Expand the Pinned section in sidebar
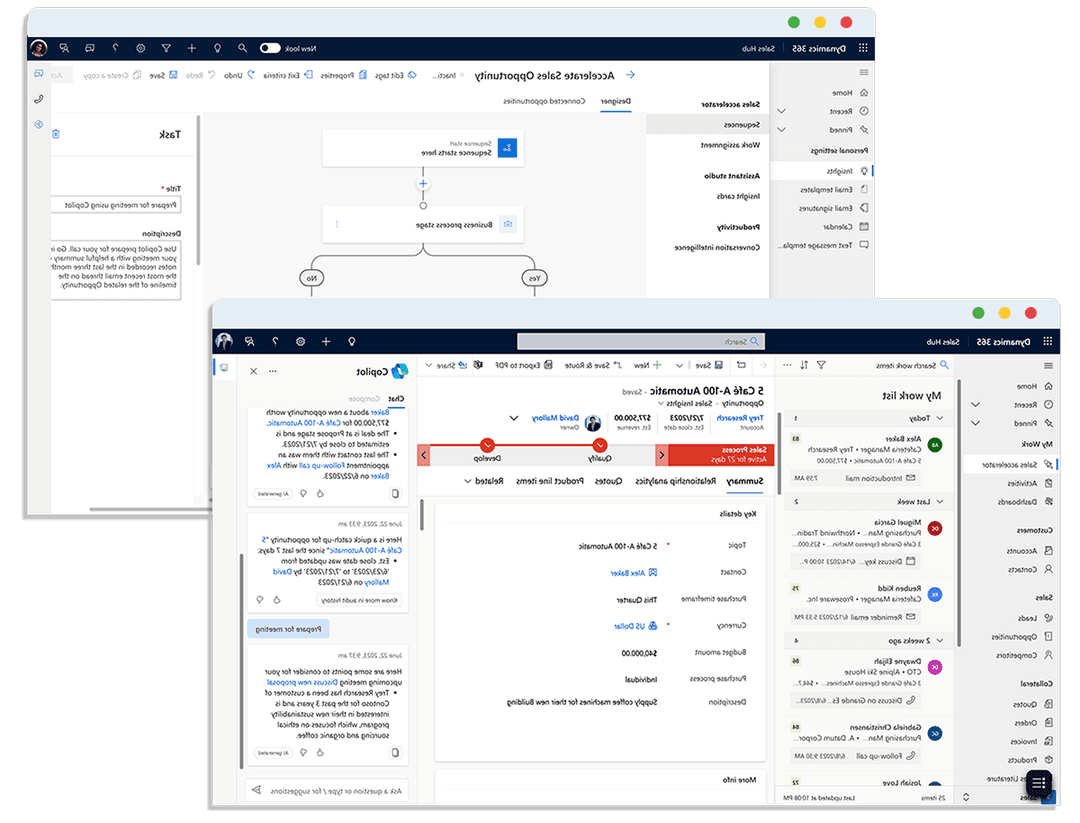This screenshot has height=823, width=1080. (x=781, y=130)
